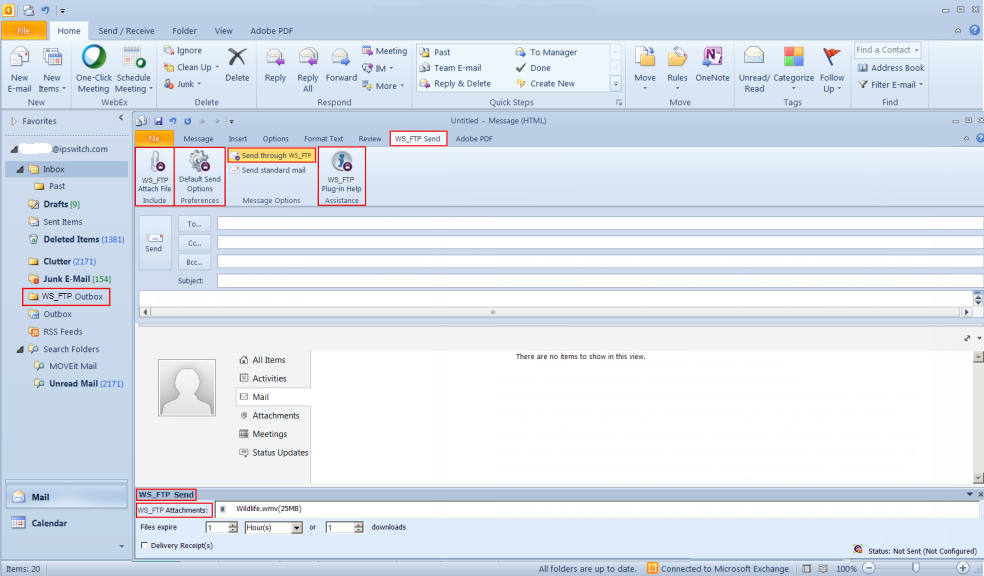Click the To Manager quick step
Image resolution: width=984 pixels, height=576 pixels.
(x=547, y=52)
